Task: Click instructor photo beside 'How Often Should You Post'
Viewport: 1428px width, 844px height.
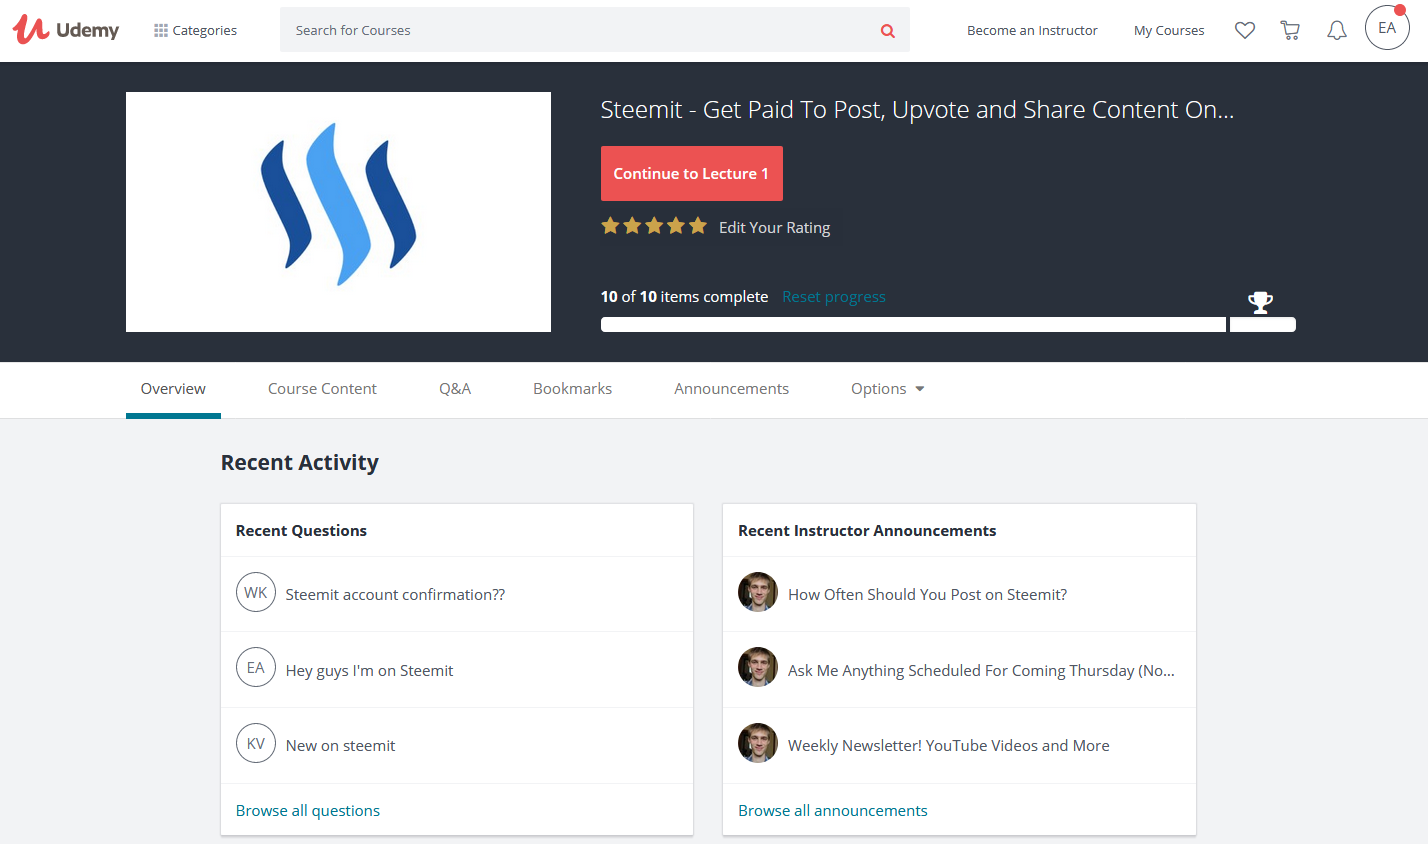Action: tap(758, 592)
